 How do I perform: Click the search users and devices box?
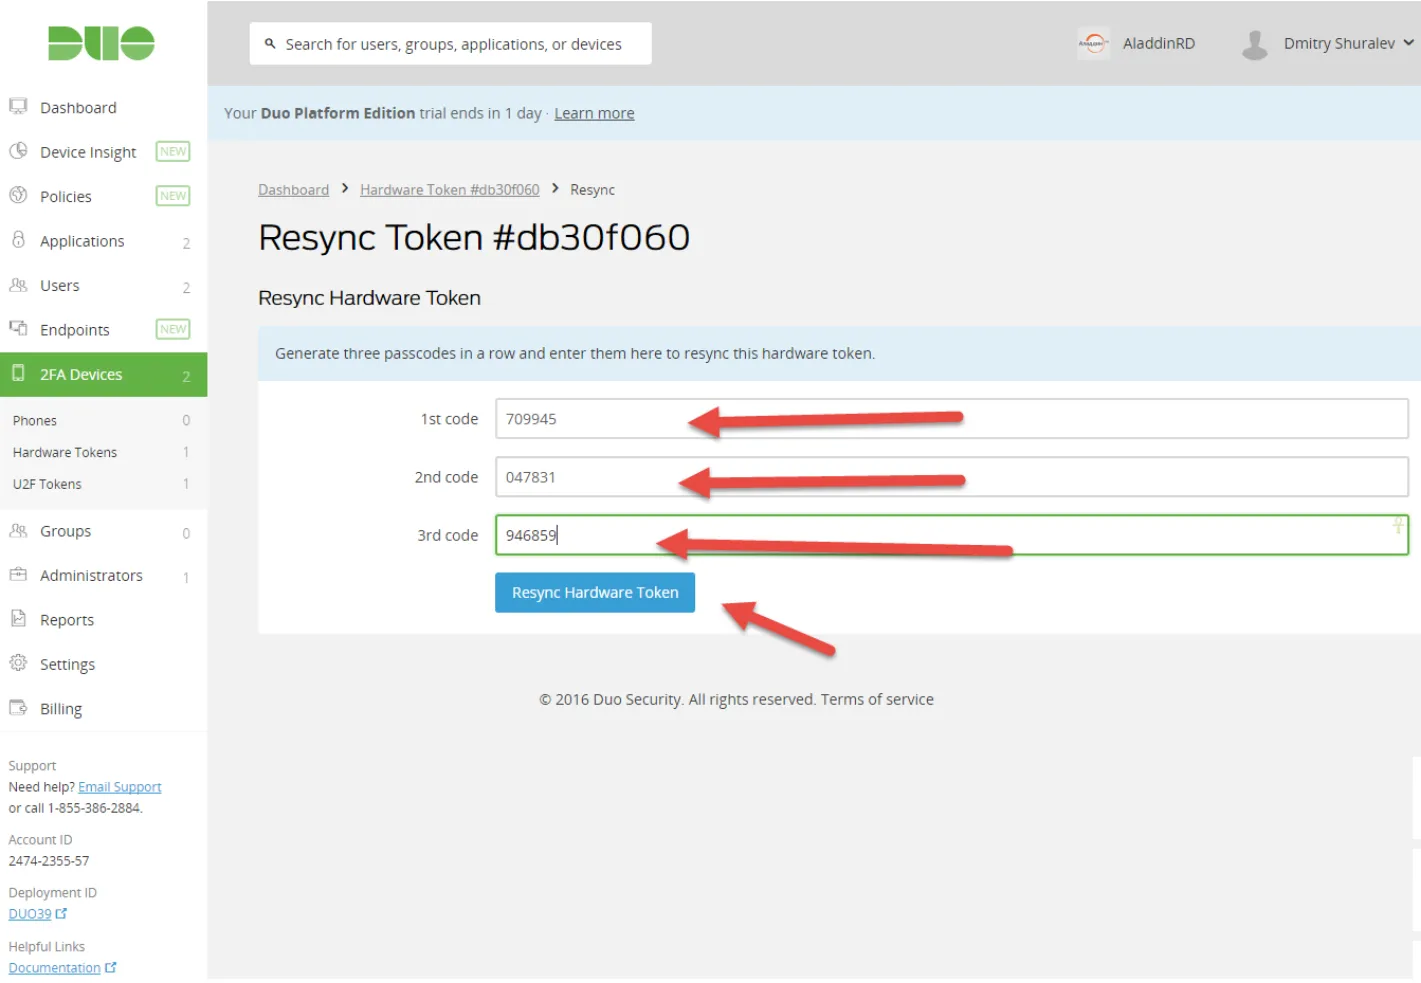click(x=450, y=44)
